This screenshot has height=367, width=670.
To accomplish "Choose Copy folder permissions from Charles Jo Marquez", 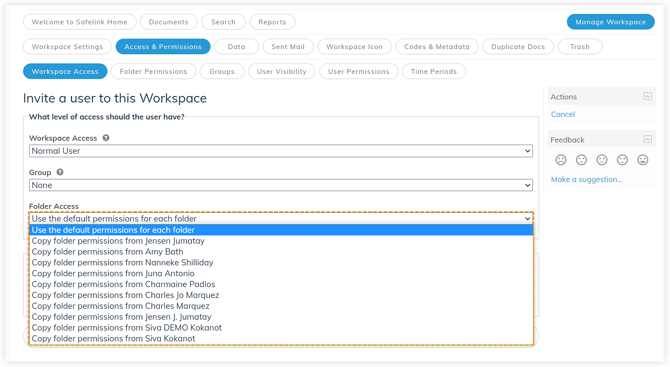I will 281,295.
